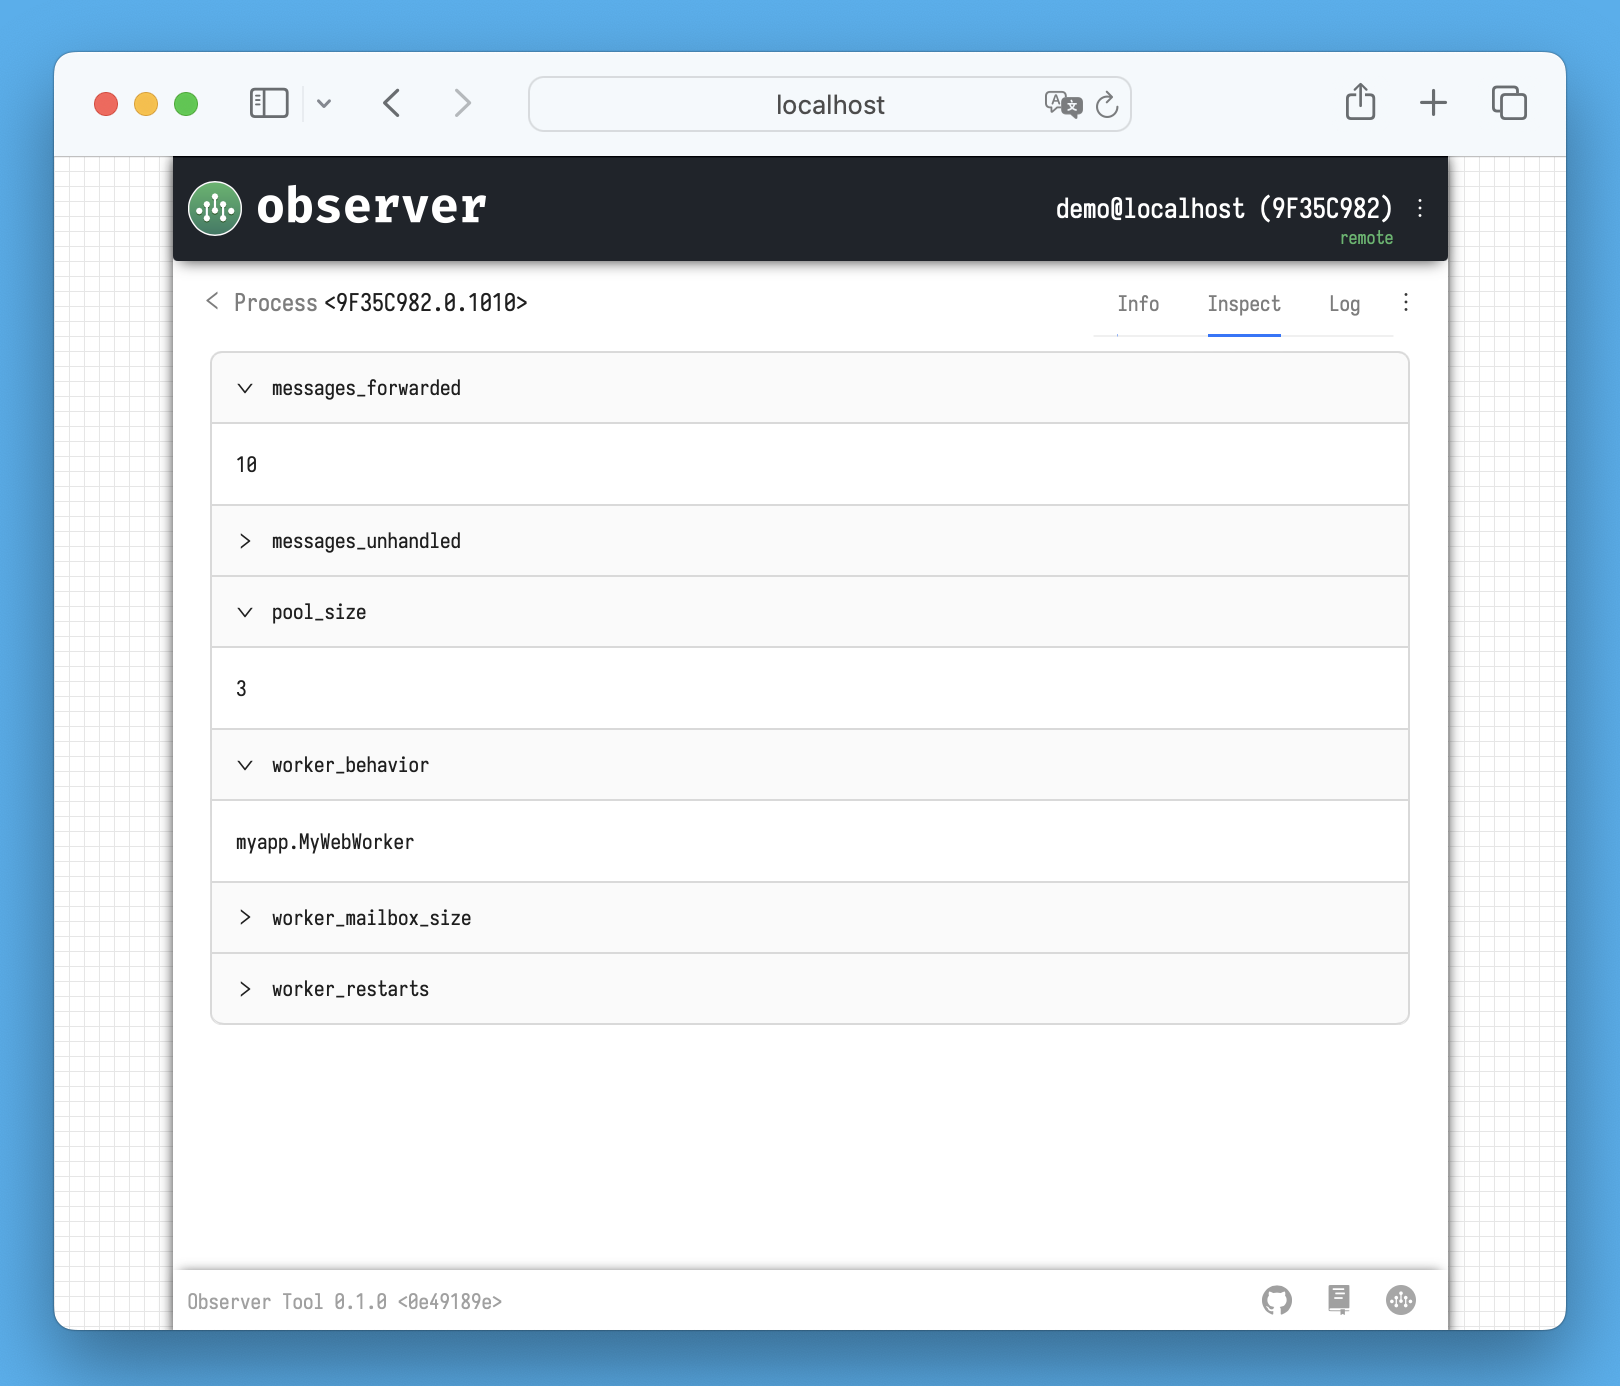Focus the localhost address bar
1620x1386 pixels.
click(x=829, y=105)
